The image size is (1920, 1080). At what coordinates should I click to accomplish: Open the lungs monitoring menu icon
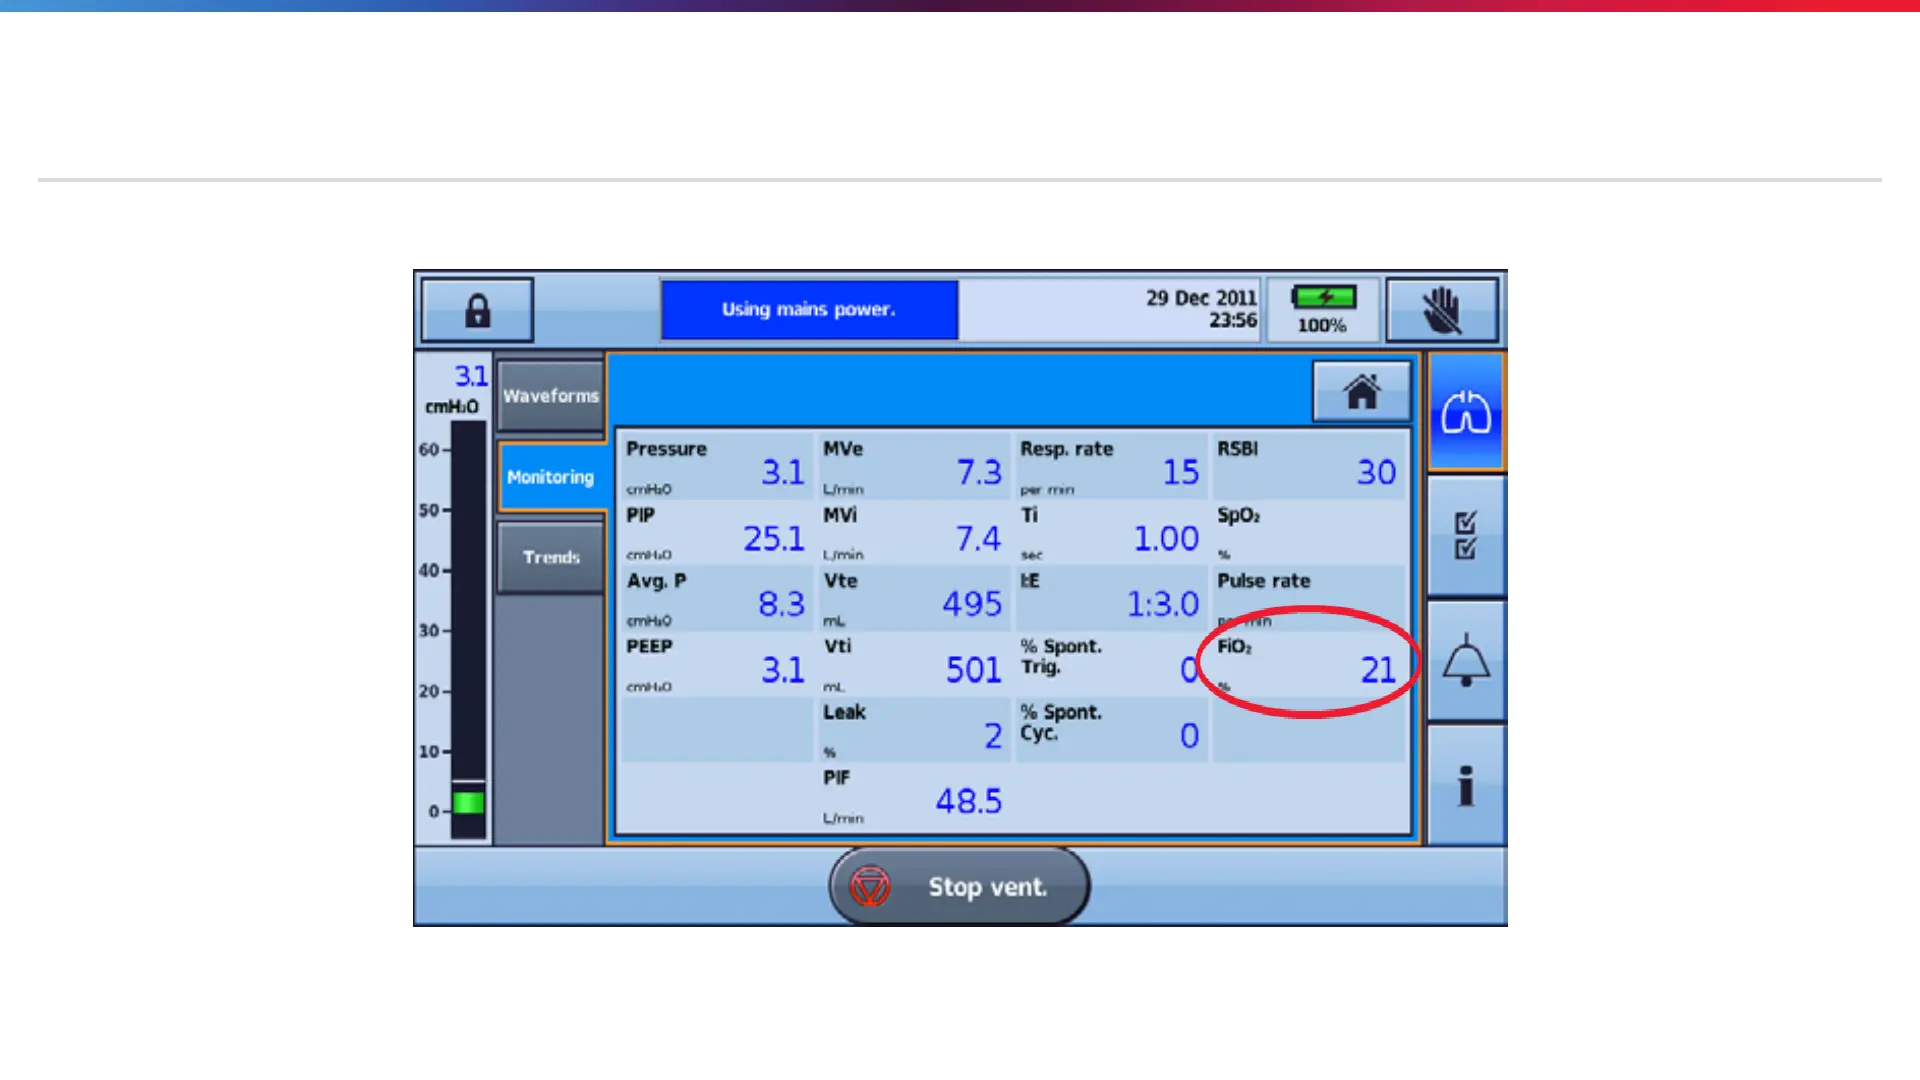[1466, 412]
